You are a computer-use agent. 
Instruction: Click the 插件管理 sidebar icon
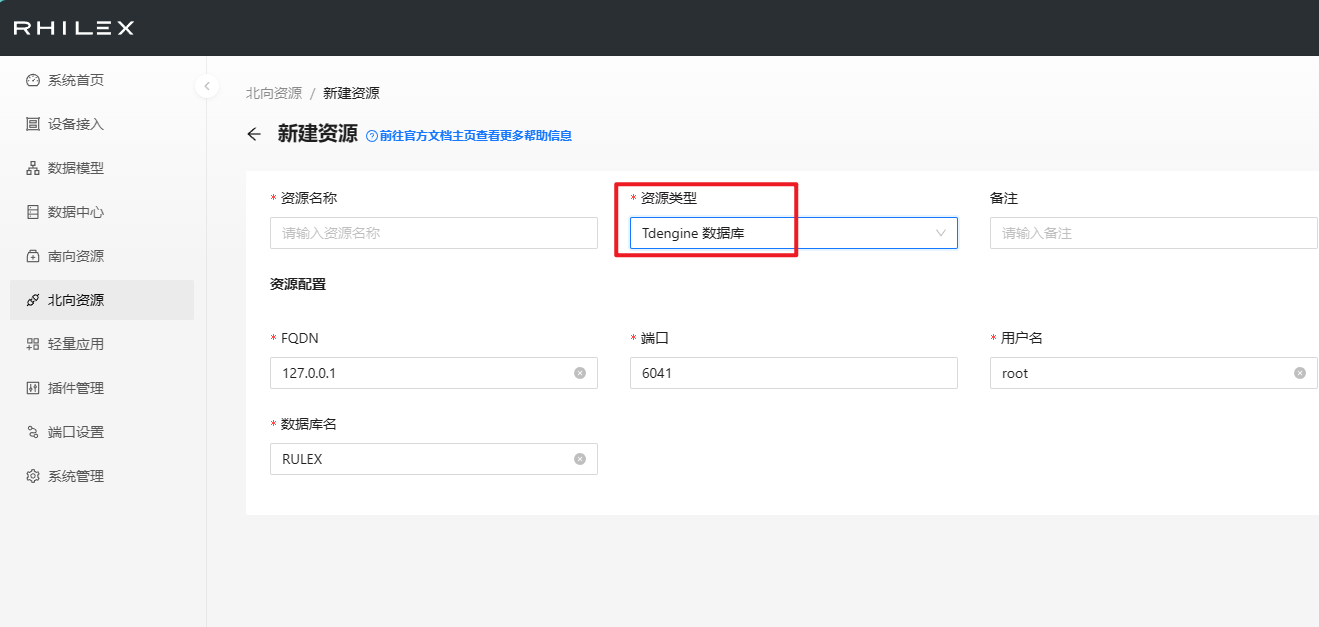(33, 388)
